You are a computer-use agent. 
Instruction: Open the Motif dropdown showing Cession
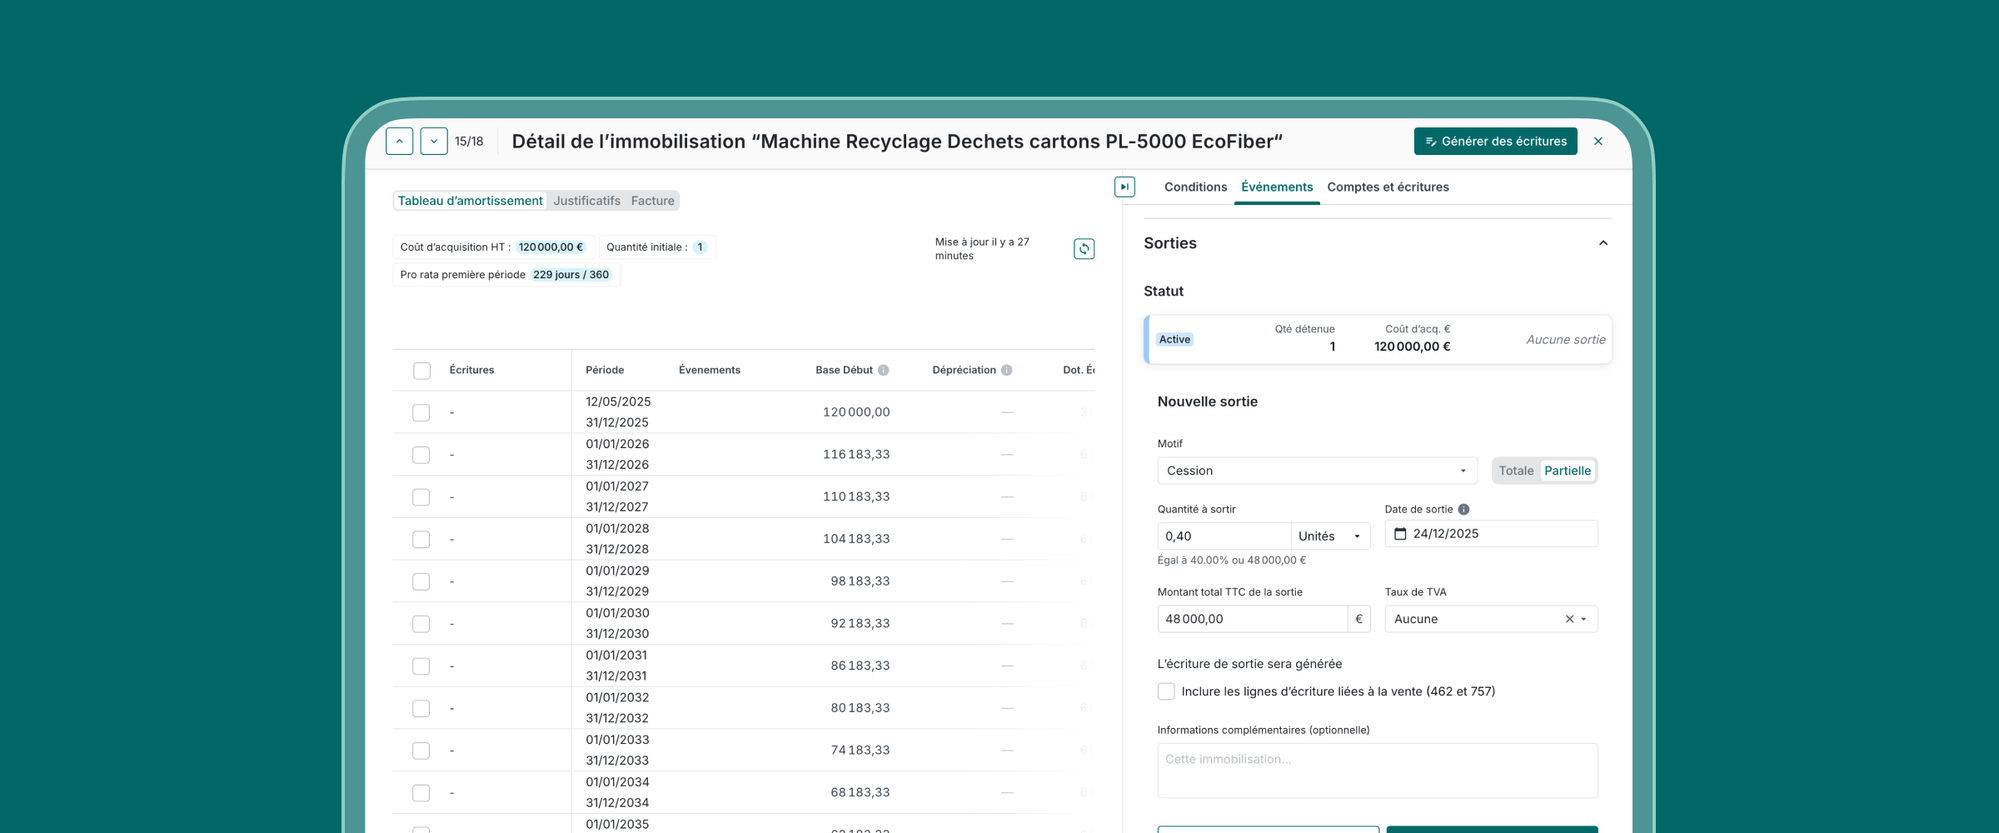[1315, 471]
